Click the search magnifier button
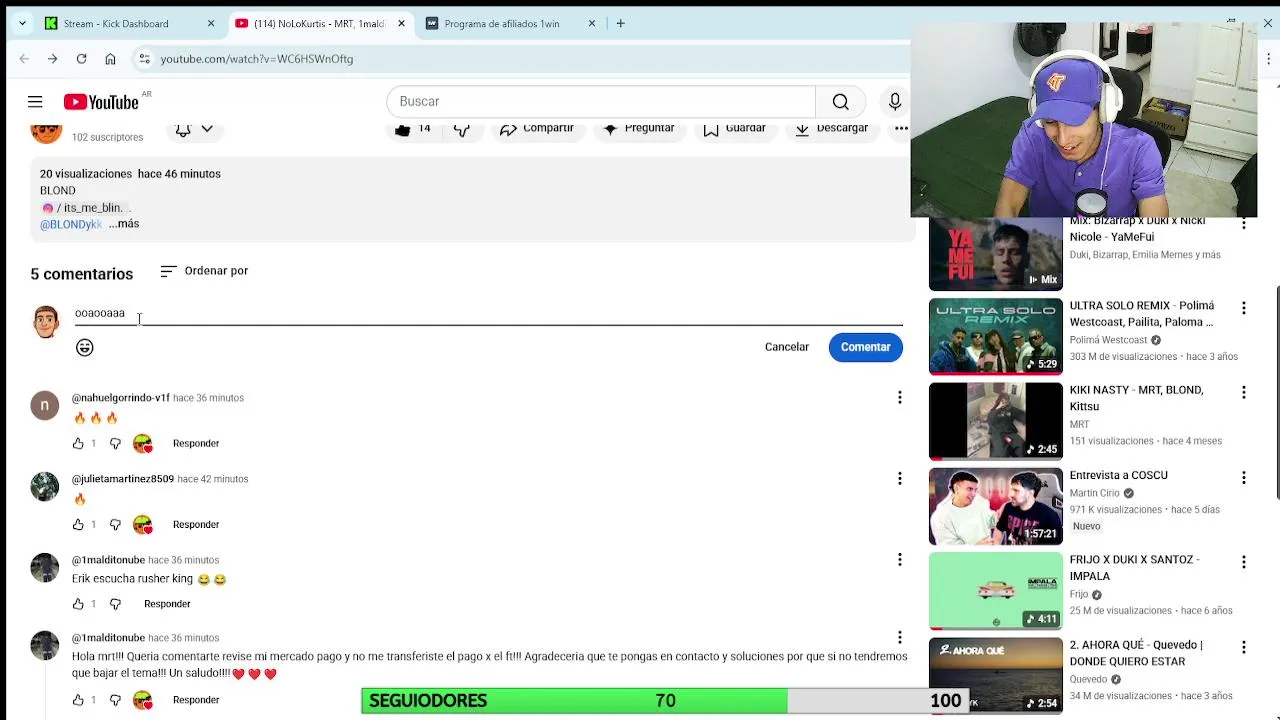The height and width of the screenshot is (720, 1280). coord(841,101)
